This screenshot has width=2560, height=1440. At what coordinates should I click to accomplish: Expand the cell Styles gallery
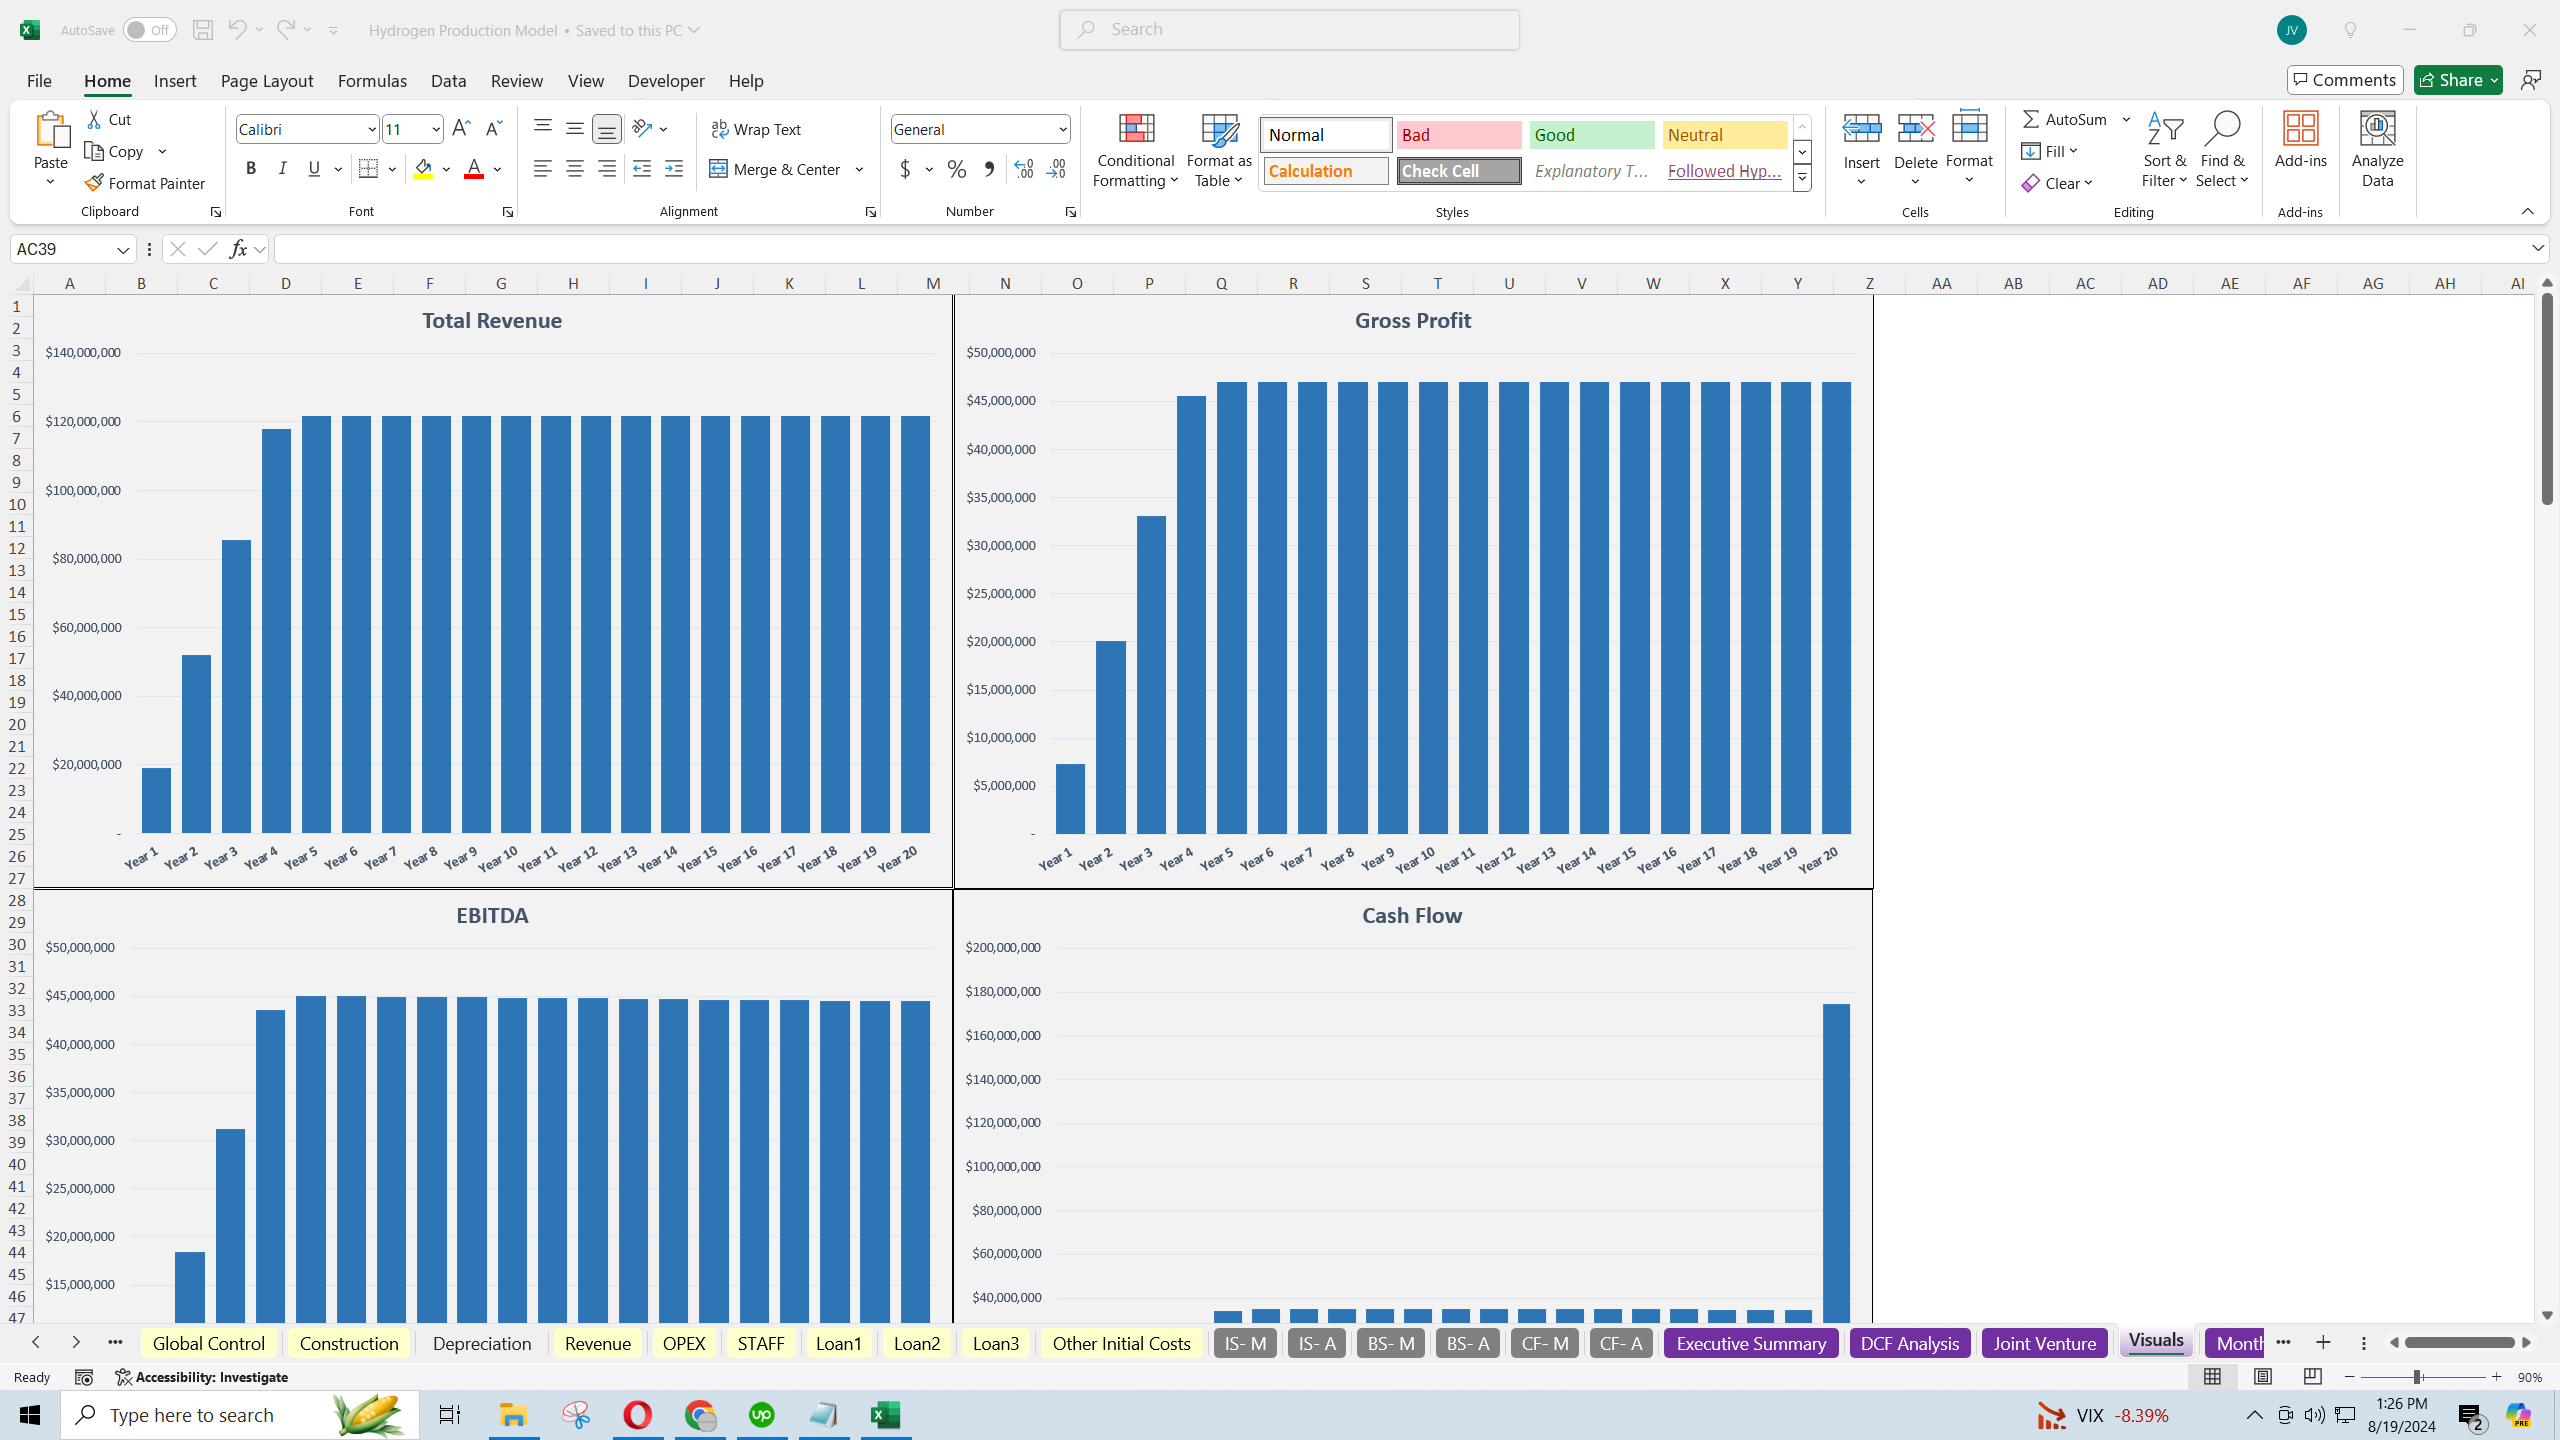1802,179
